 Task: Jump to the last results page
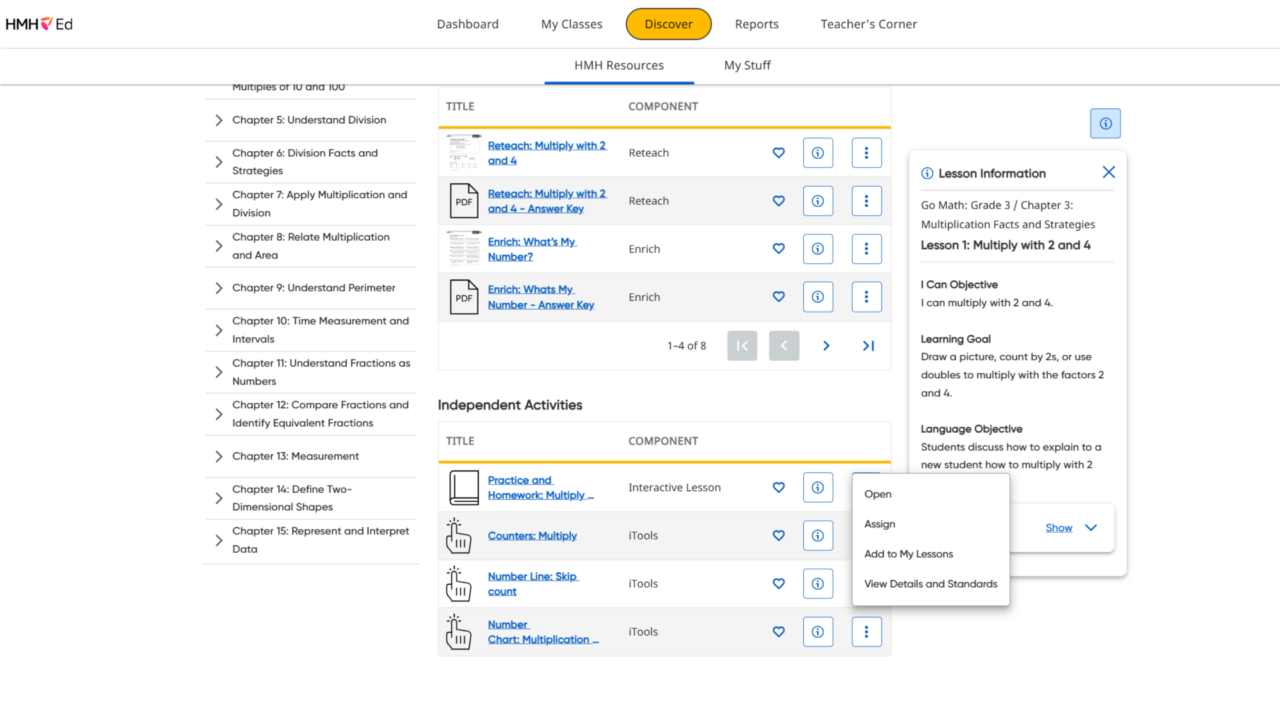(867, 345)
